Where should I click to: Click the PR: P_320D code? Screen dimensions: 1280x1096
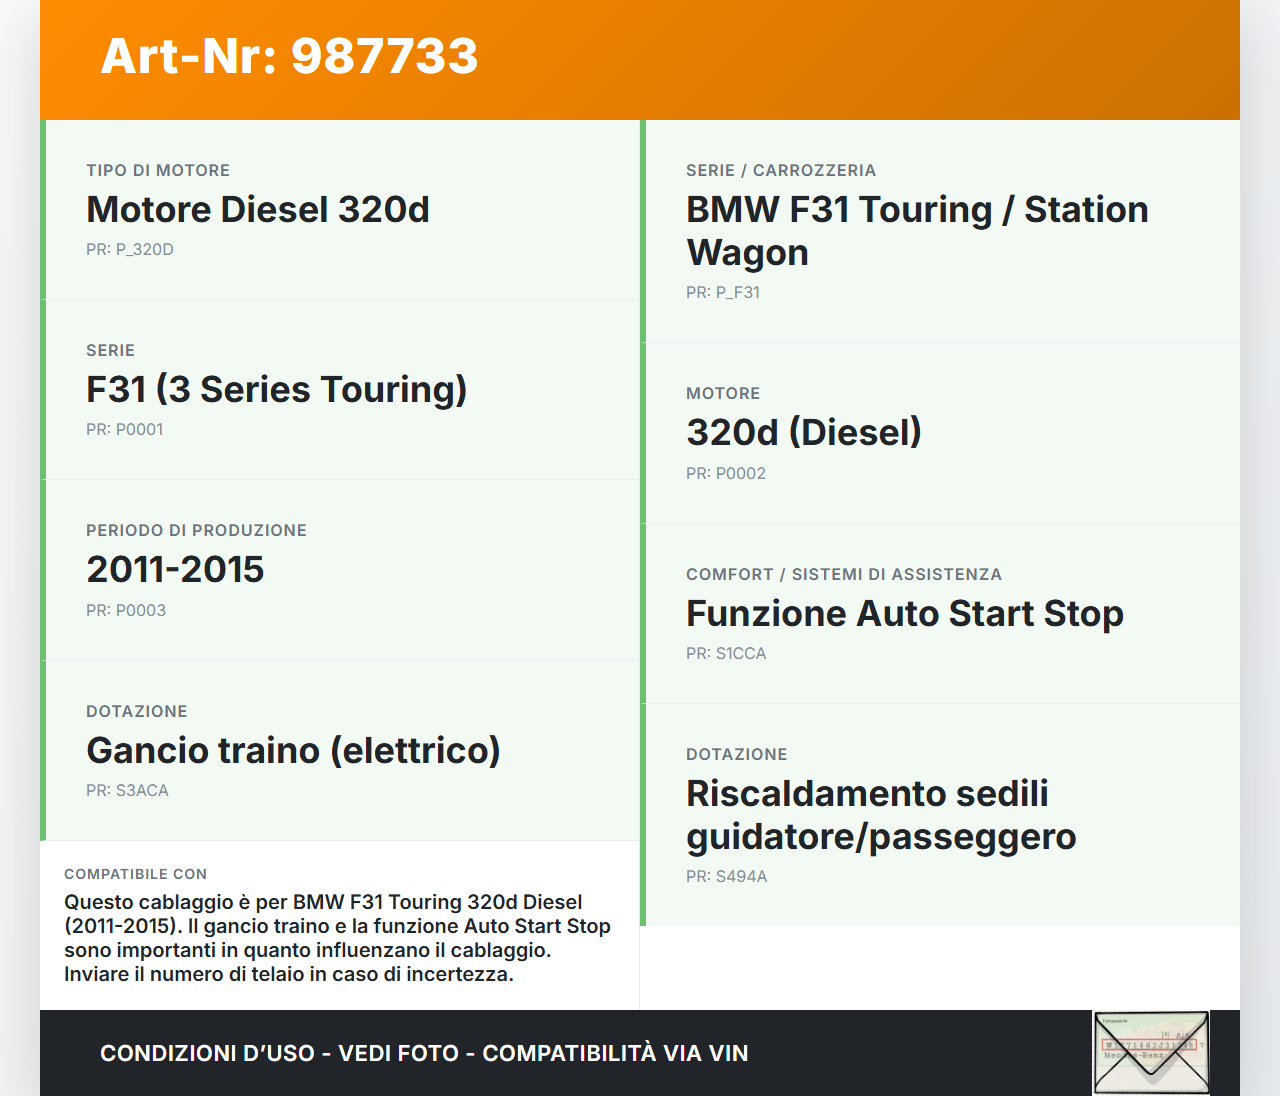pyautogui.click(x=130, y=250)
